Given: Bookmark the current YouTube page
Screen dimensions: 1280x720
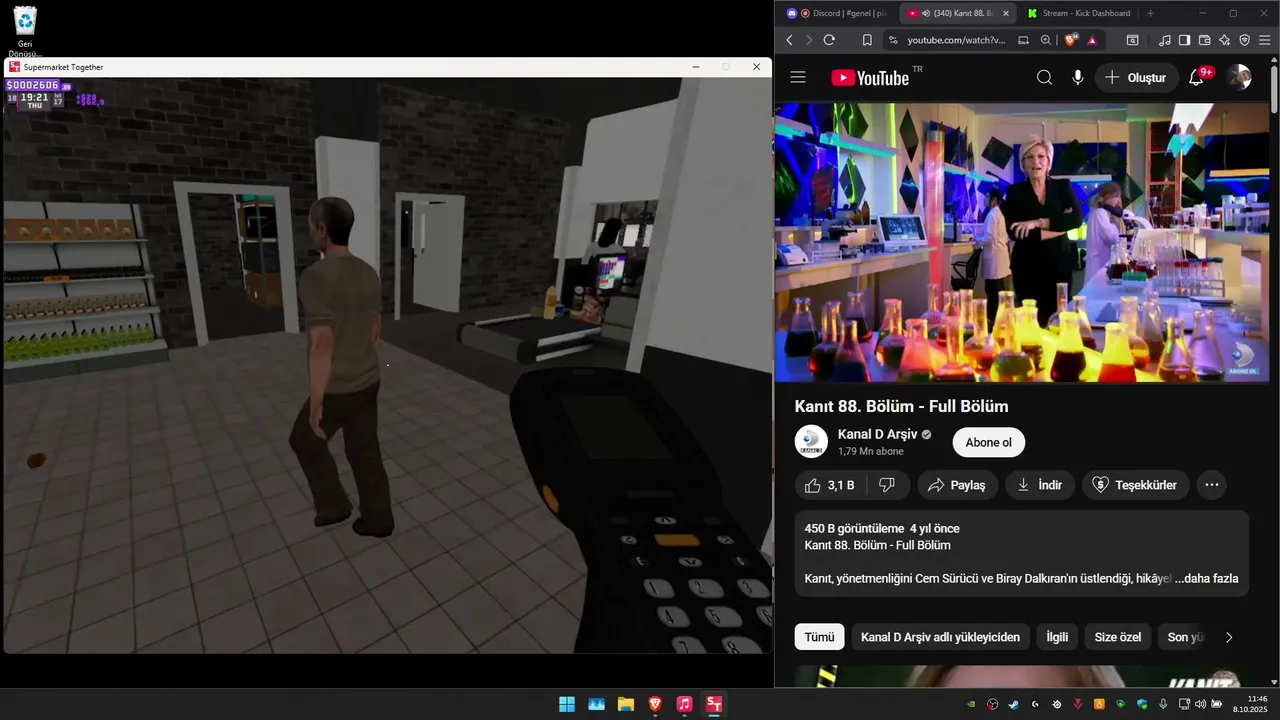Looking at the screenshot, I should click(x=867, y=40).
